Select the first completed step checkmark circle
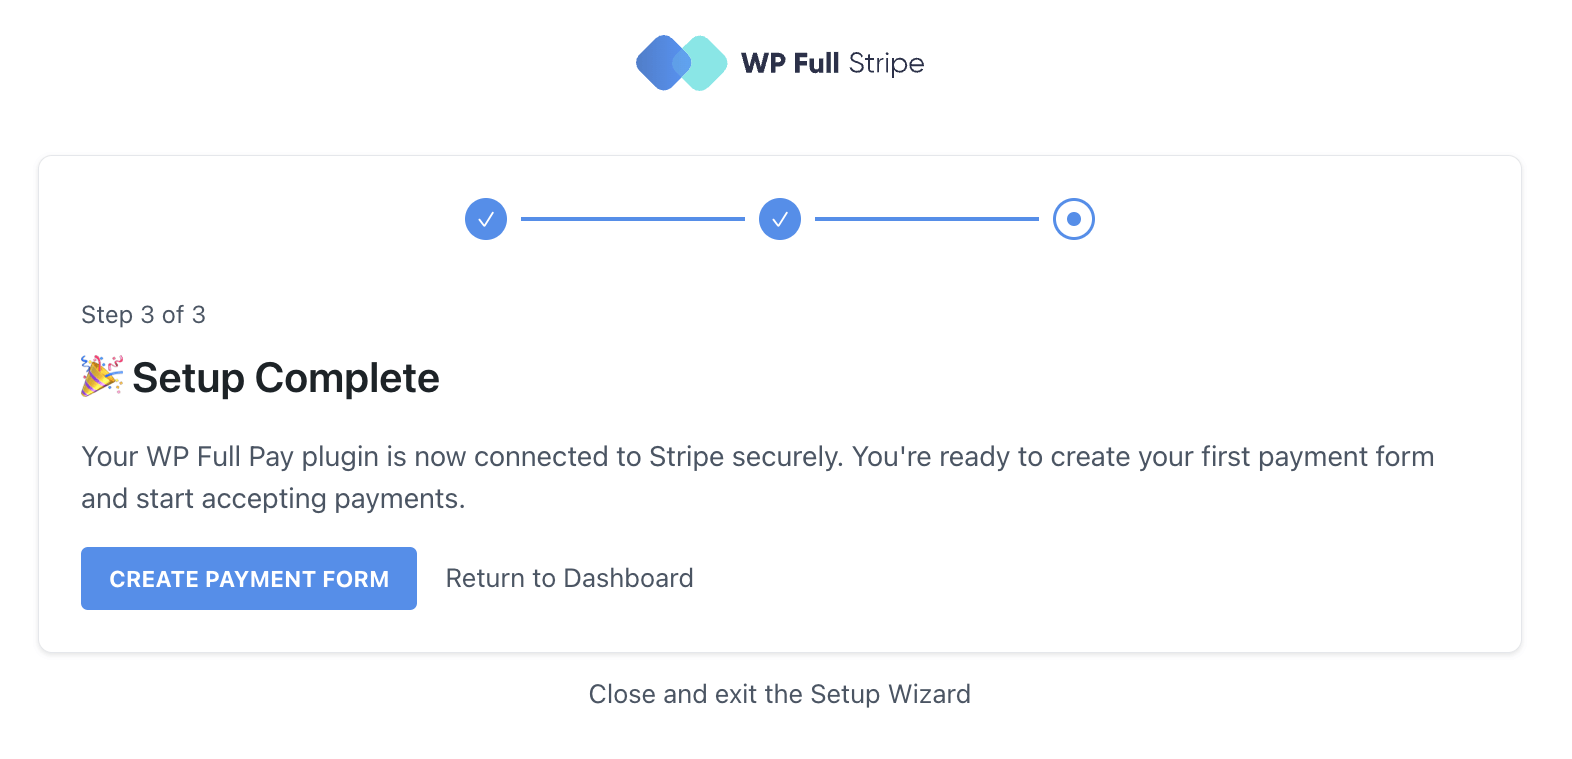This screenshot has width=1572, height=759. pos(486,219)
